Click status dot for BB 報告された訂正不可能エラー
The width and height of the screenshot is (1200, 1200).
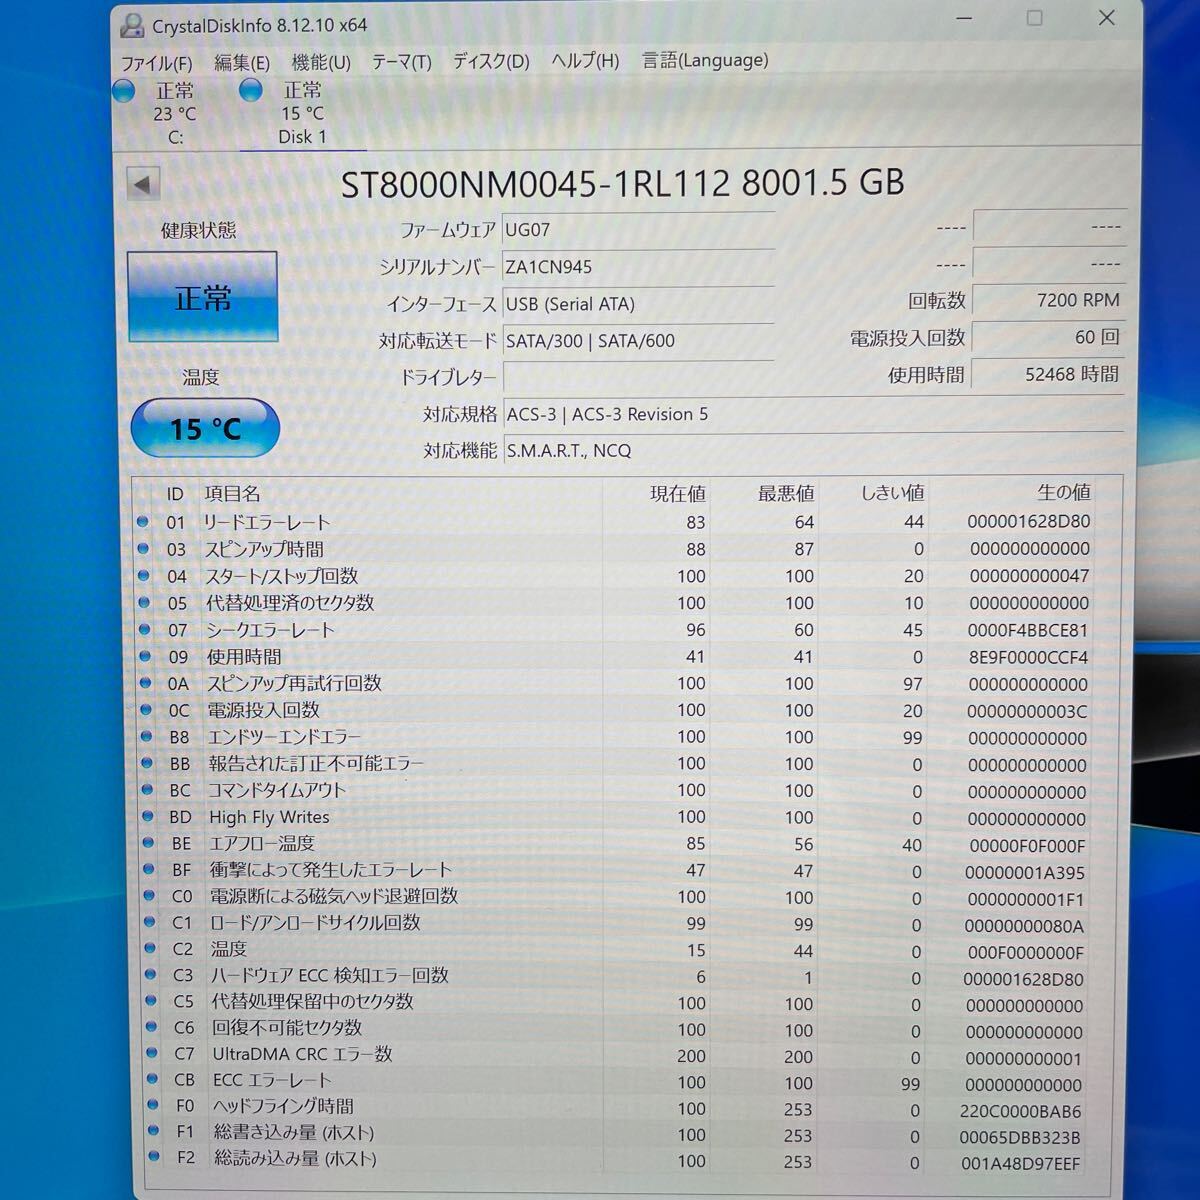(x=146, y=763)
